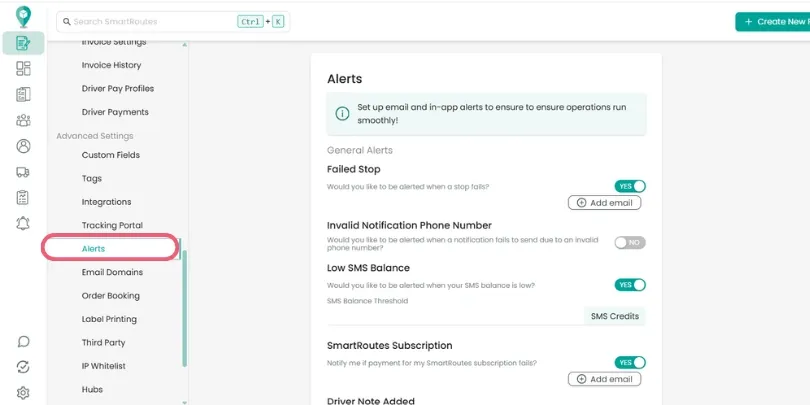Image resolution: width=810 pixels, height=405 pixels.
Task: Open the Tracking Portal settings item
Action: (x=112, y=225)
